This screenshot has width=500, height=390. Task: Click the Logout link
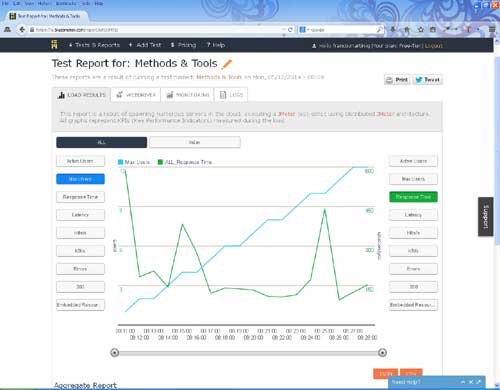434,46
